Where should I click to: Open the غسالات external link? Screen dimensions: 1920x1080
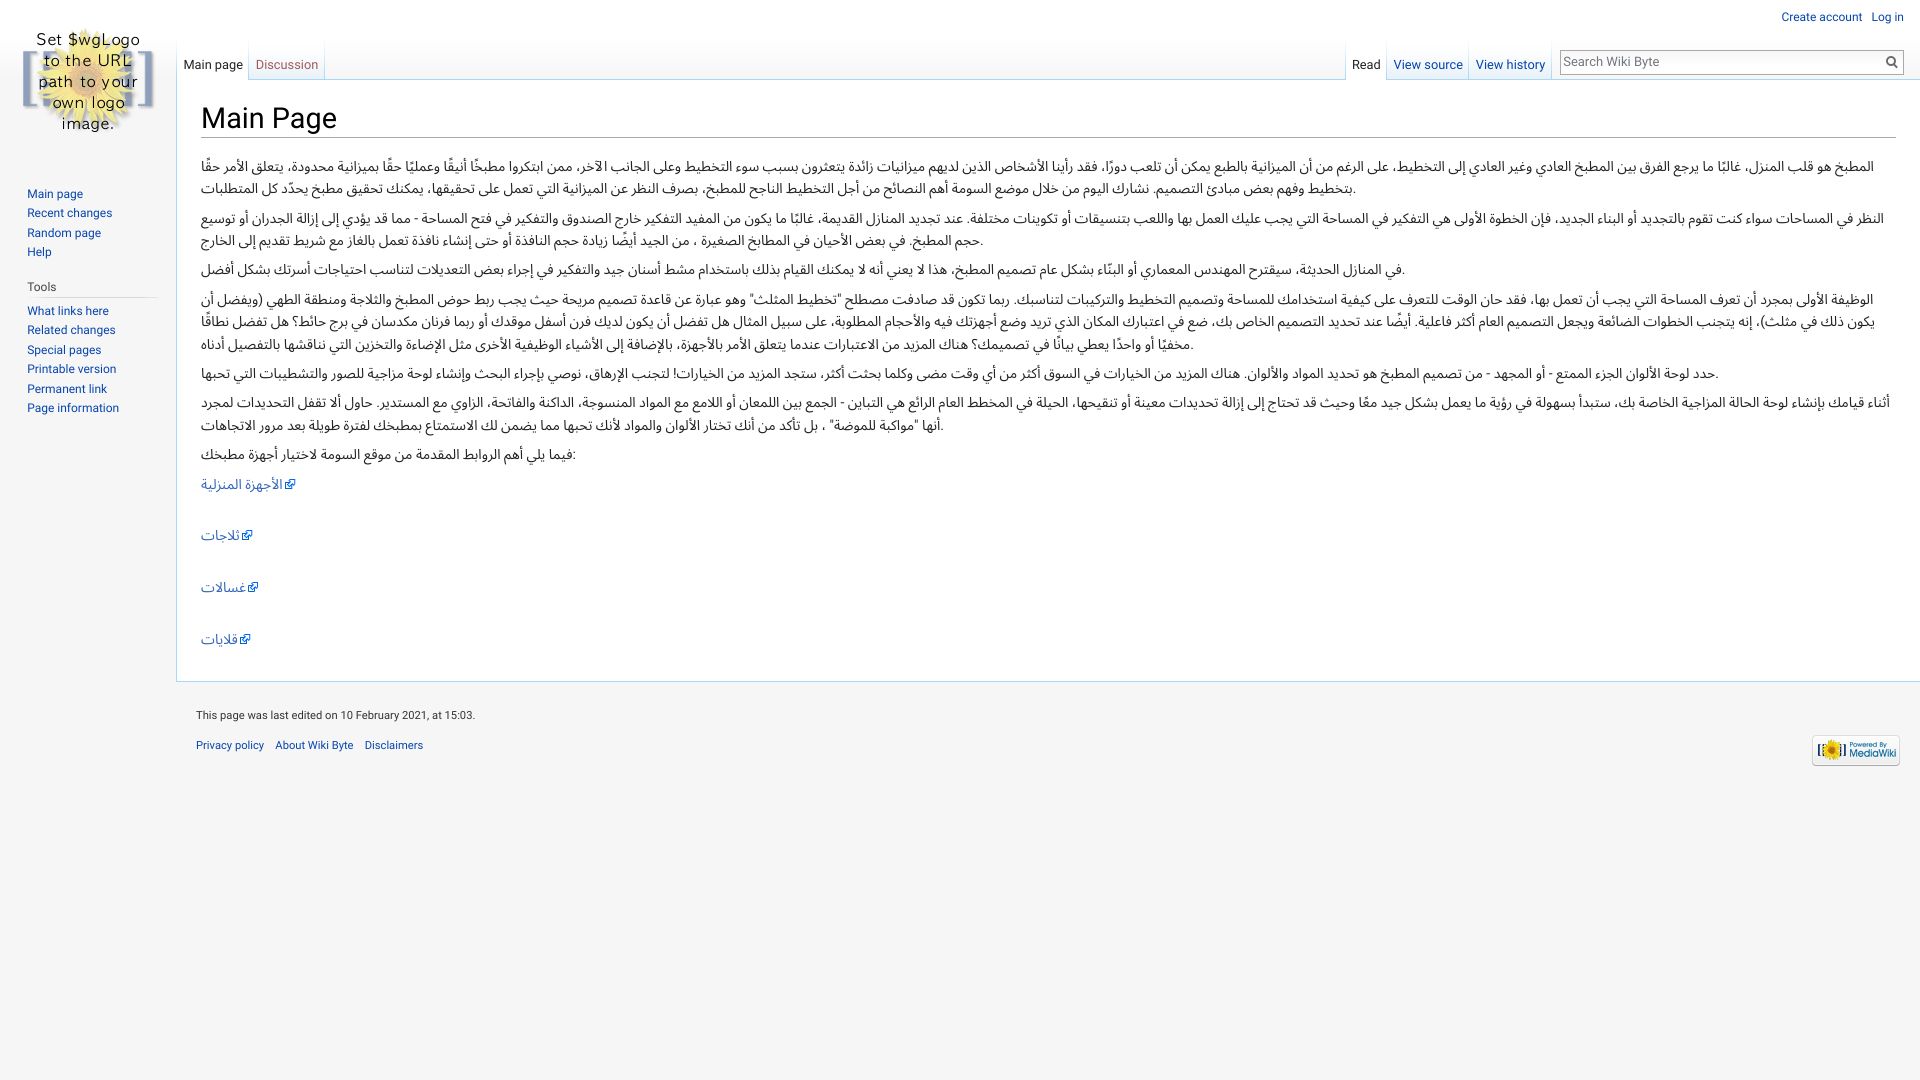tap(229, 588)
